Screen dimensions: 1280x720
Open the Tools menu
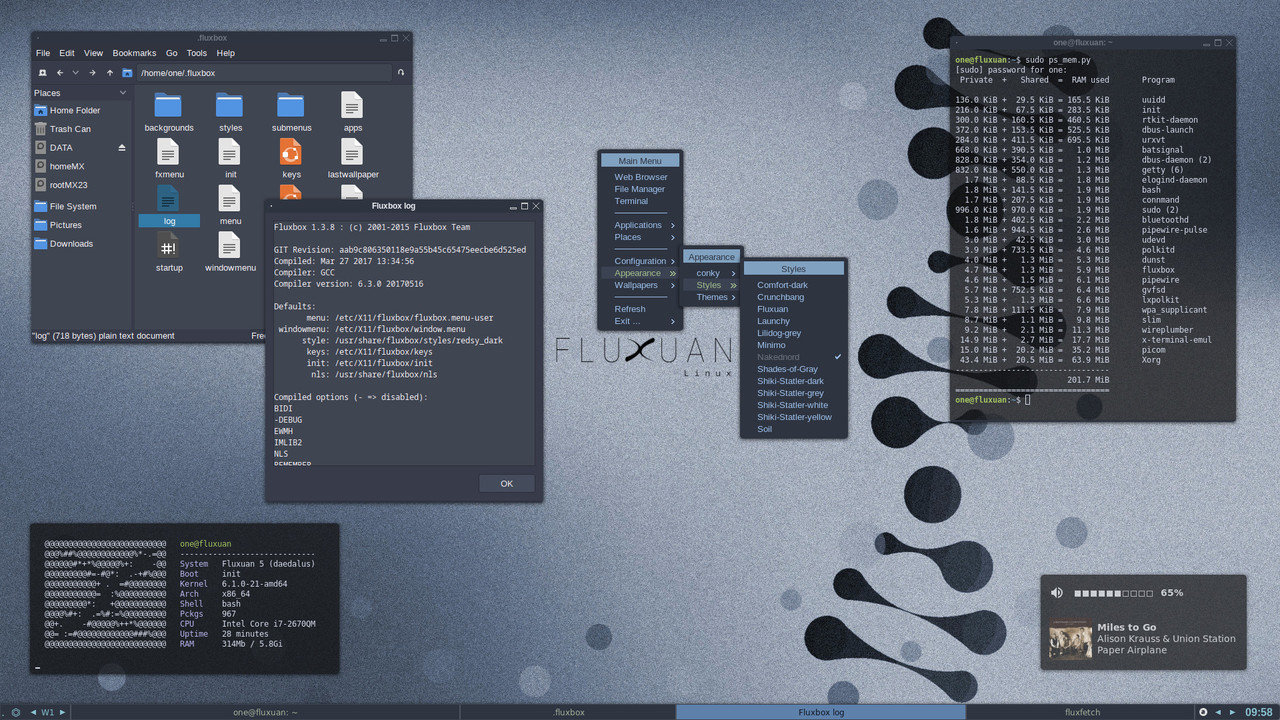[x=196, y=53]
